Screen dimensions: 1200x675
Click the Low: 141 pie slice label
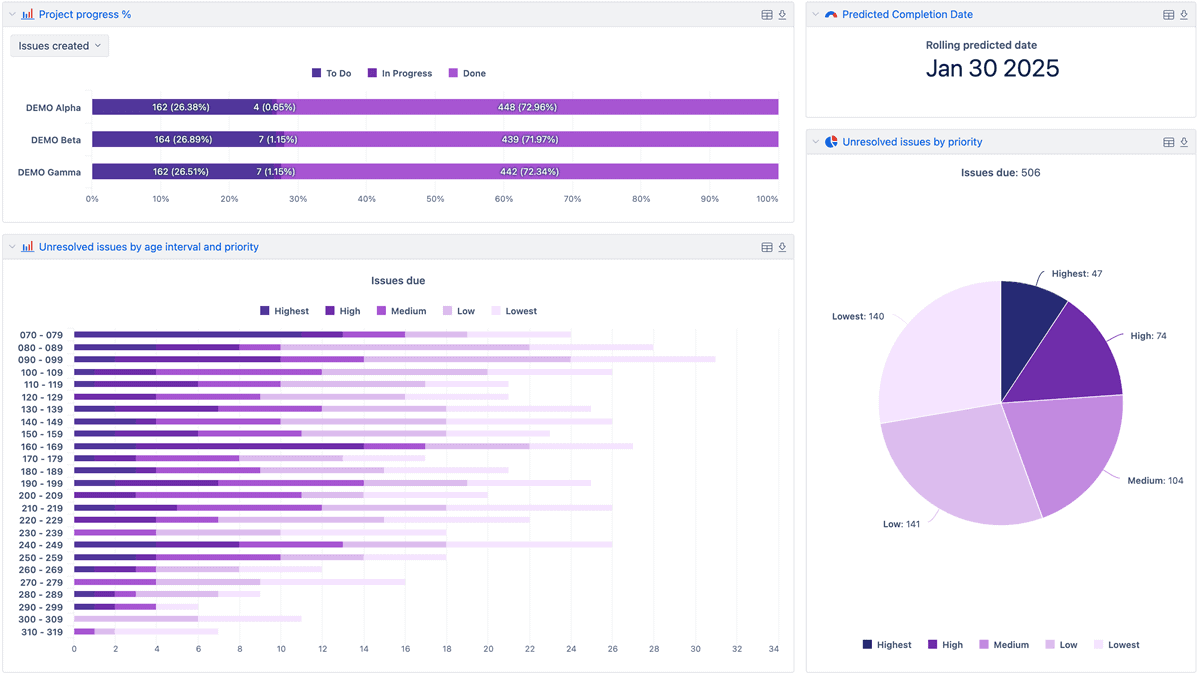pyautogui.click(x=902, y=524)
